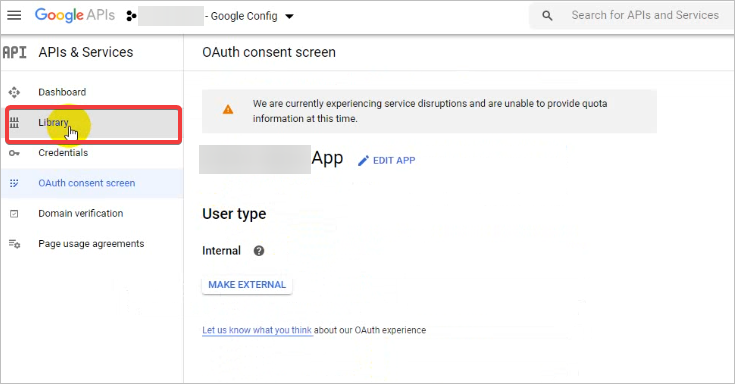Open the Dashboard menu item
735x384 pixels.
pyautogui.click(x=92, y=92)
